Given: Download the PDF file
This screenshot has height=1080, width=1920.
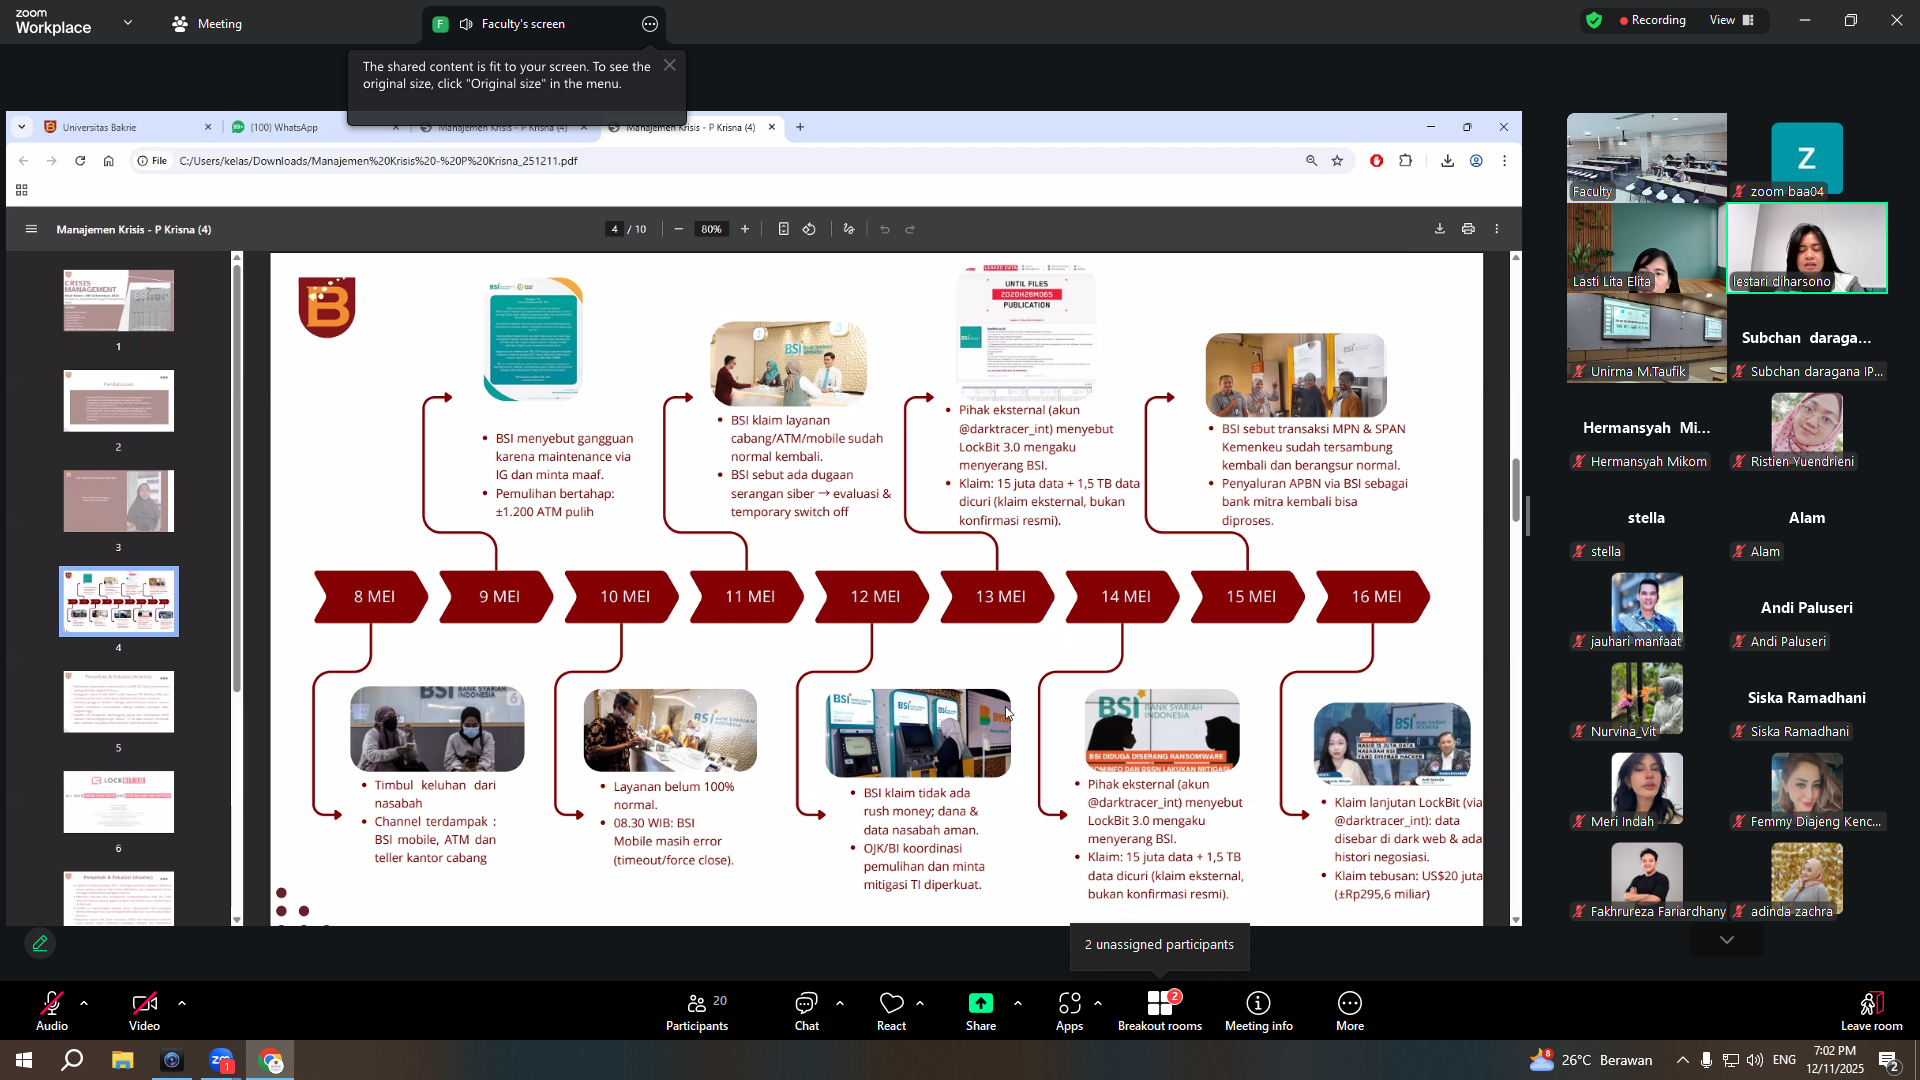Looking at the screenshot, I should tap(1440, 229).
